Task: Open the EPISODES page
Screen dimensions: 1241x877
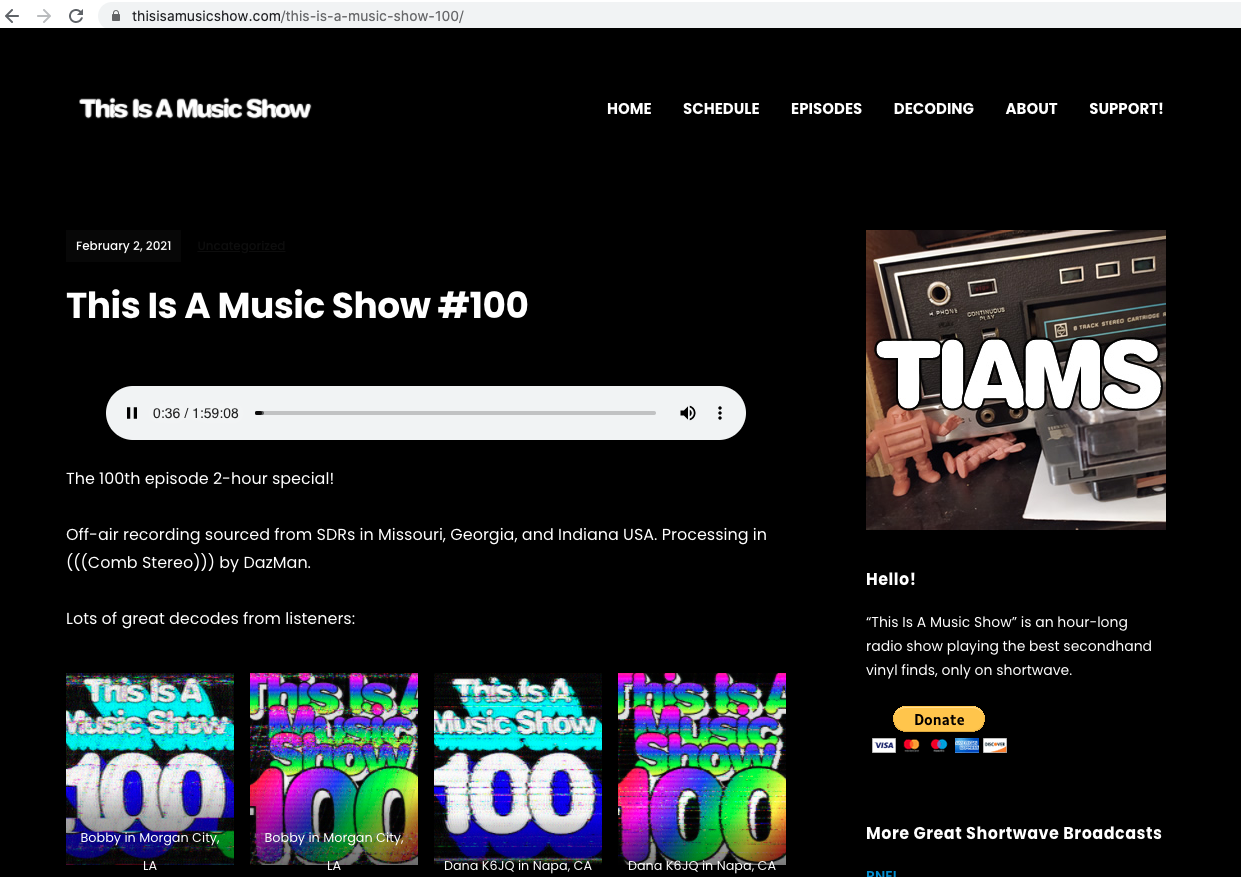Action: pyautogui.click(x=826, y=109)
